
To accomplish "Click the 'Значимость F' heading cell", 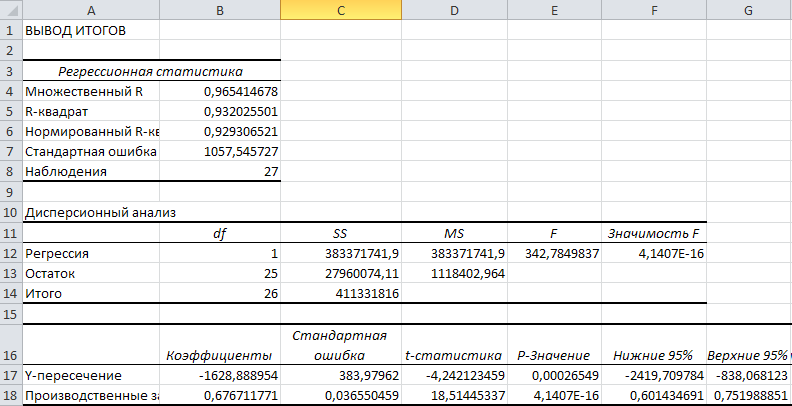I will pyautogui.click(x=654, y=233).
